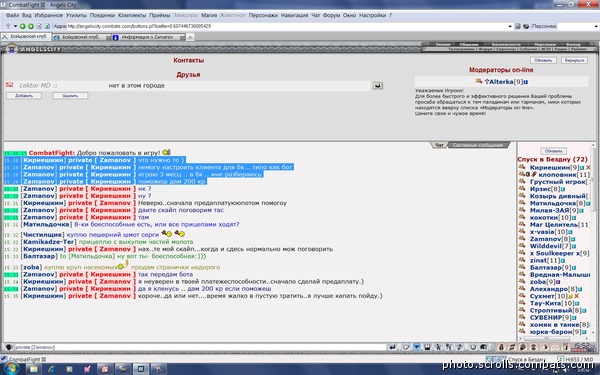The width and height of the screenshot is (600, 375).
Task: Open the Поединки menu
Action: (102, 15)
